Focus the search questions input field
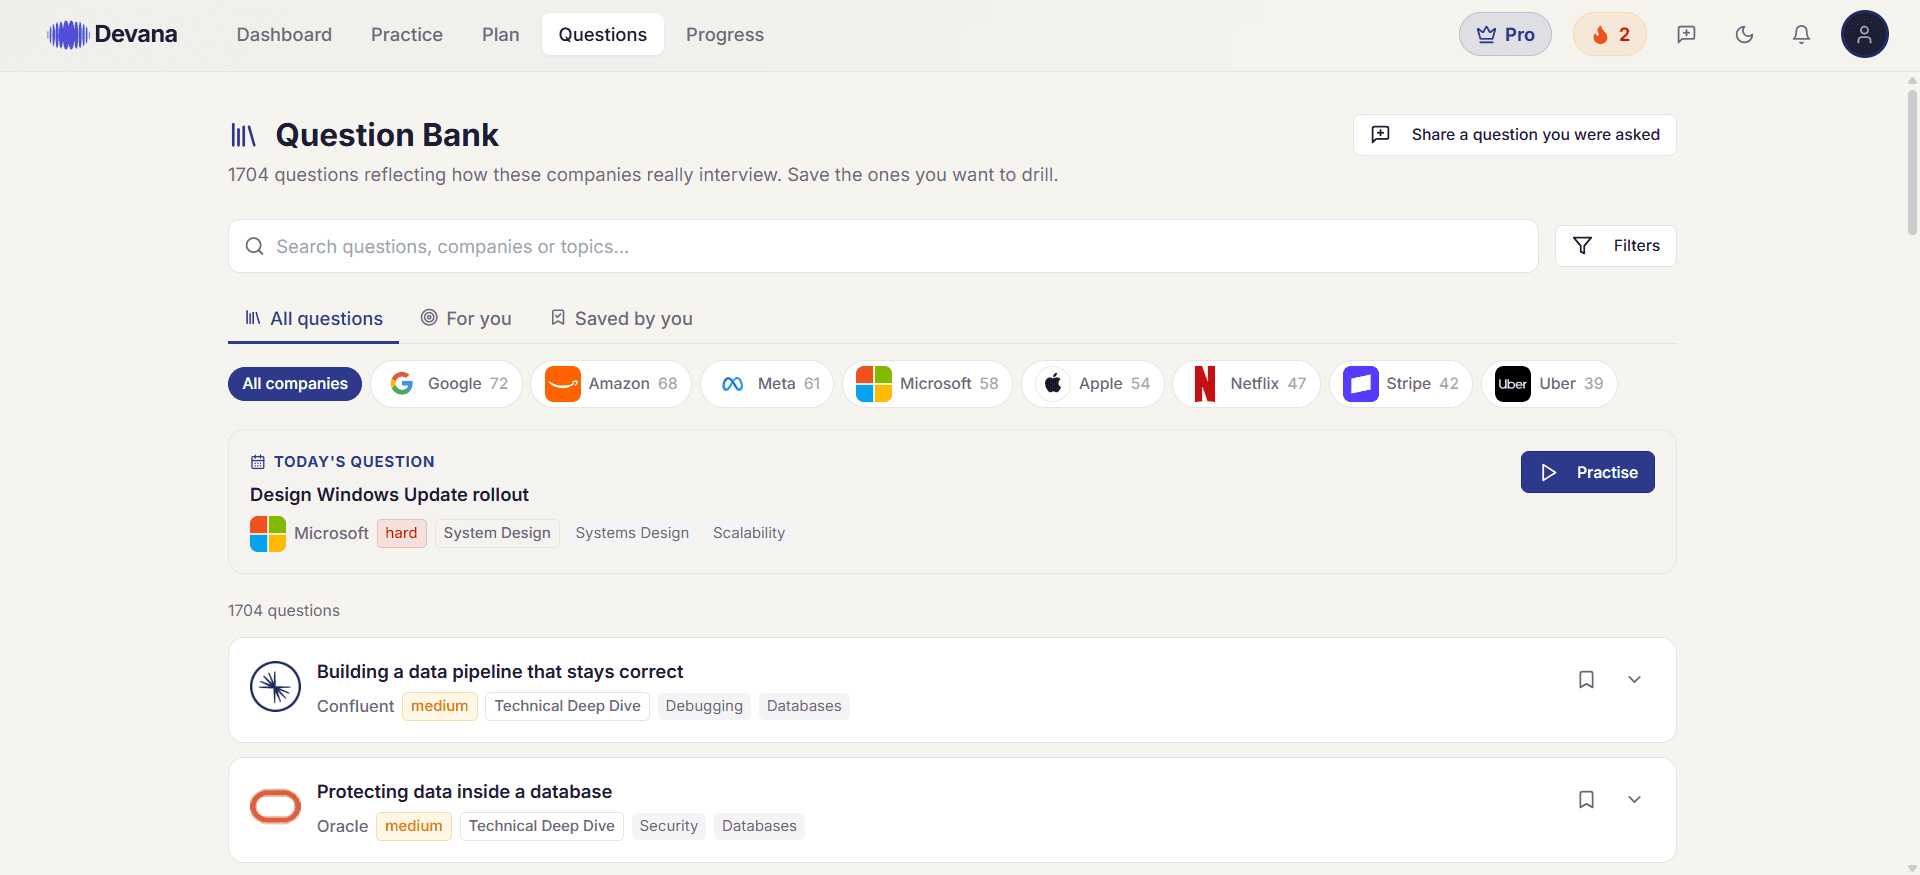 click(883, 246)
